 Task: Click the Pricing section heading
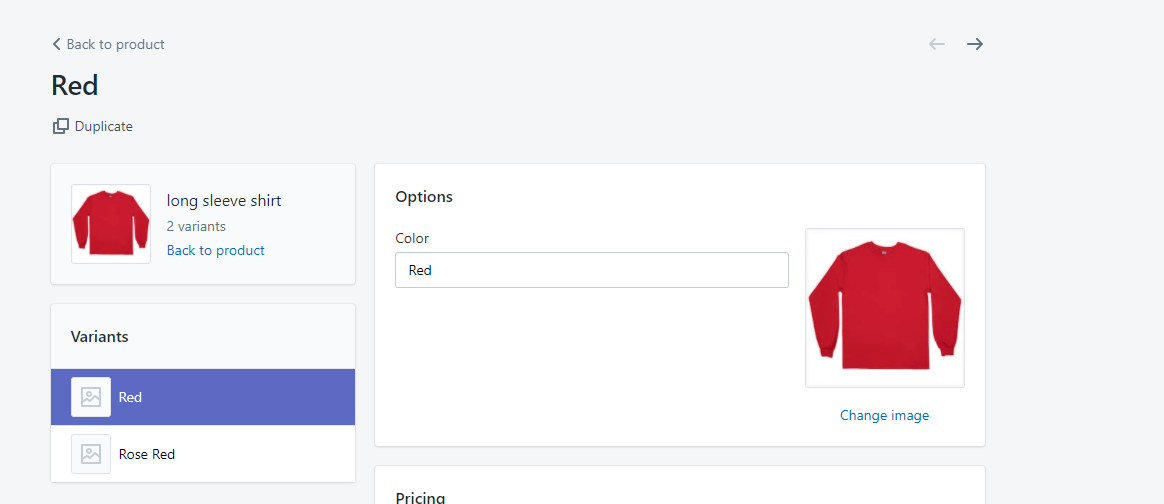(420, 497)
